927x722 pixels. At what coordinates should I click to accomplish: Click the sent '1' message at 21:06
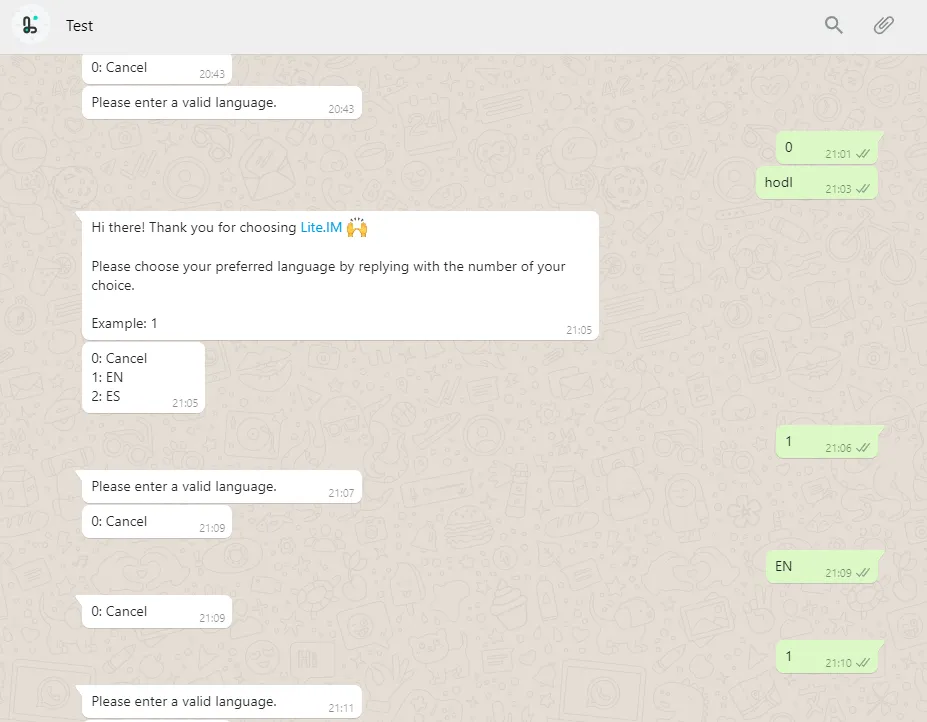pos(826,442)
